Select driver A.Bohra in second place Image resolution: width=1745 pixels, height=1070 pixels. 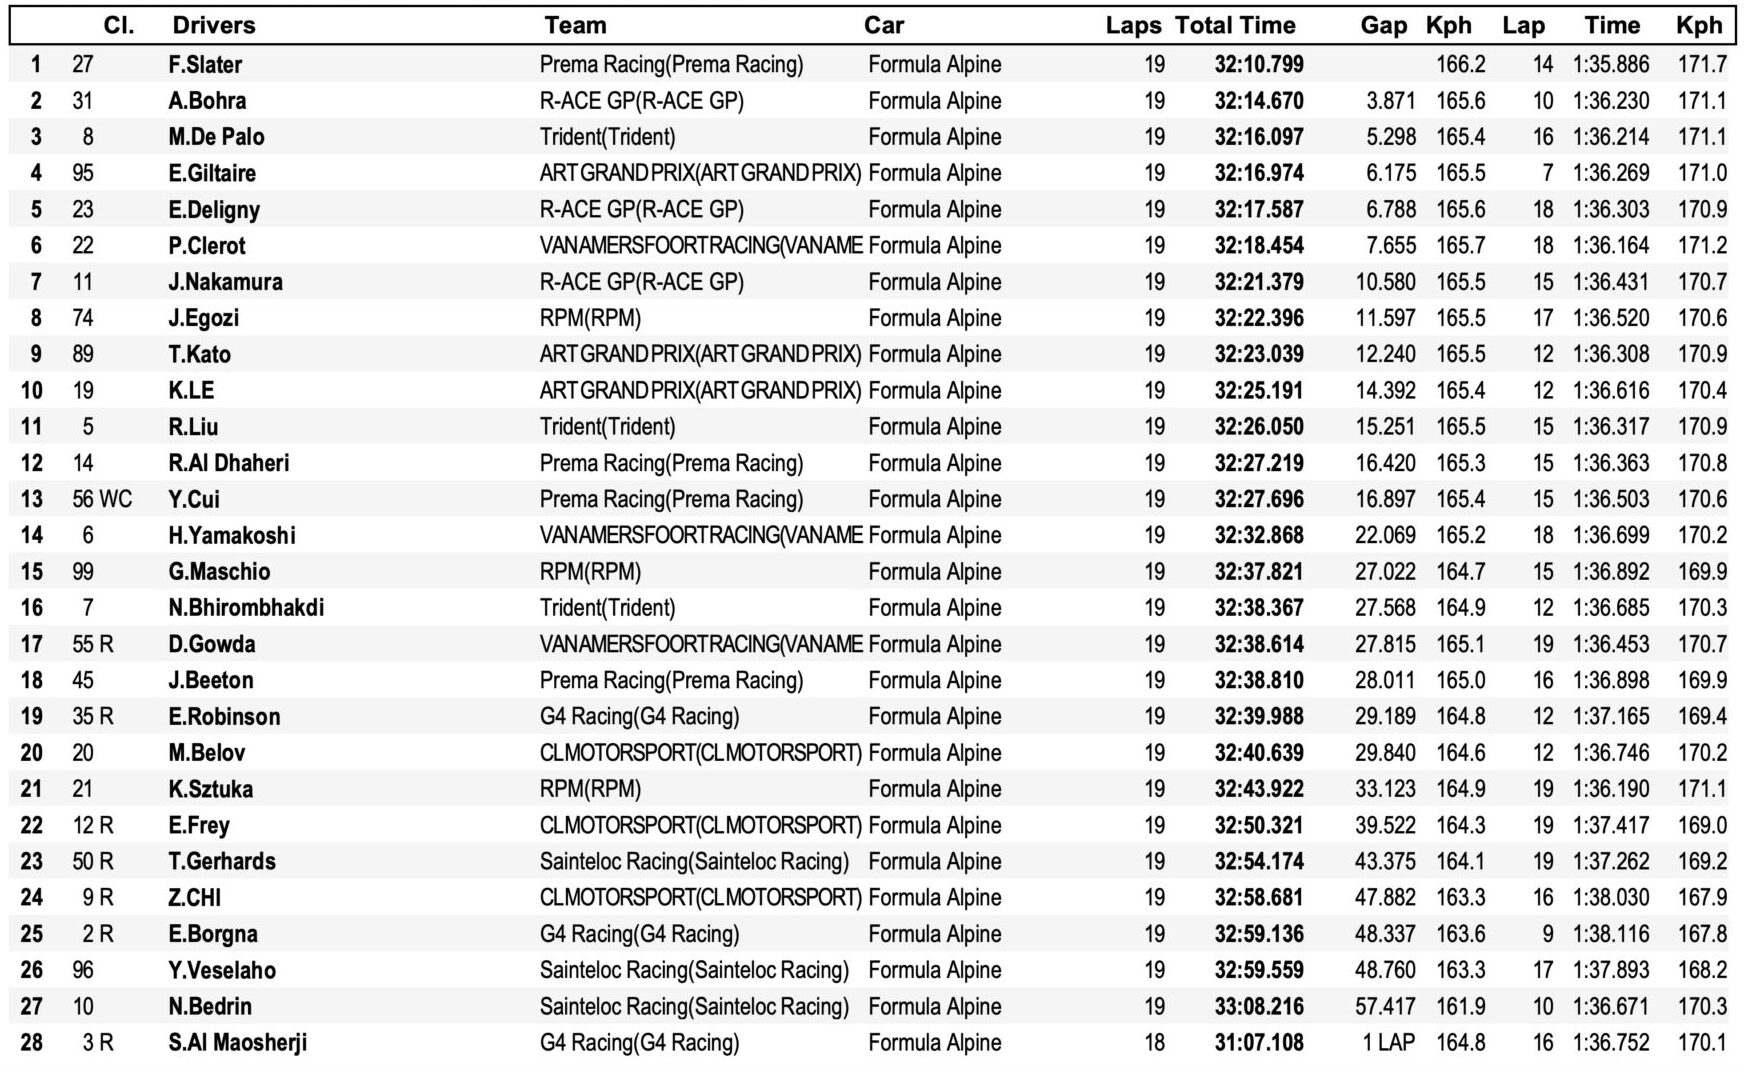pos(207,101)
